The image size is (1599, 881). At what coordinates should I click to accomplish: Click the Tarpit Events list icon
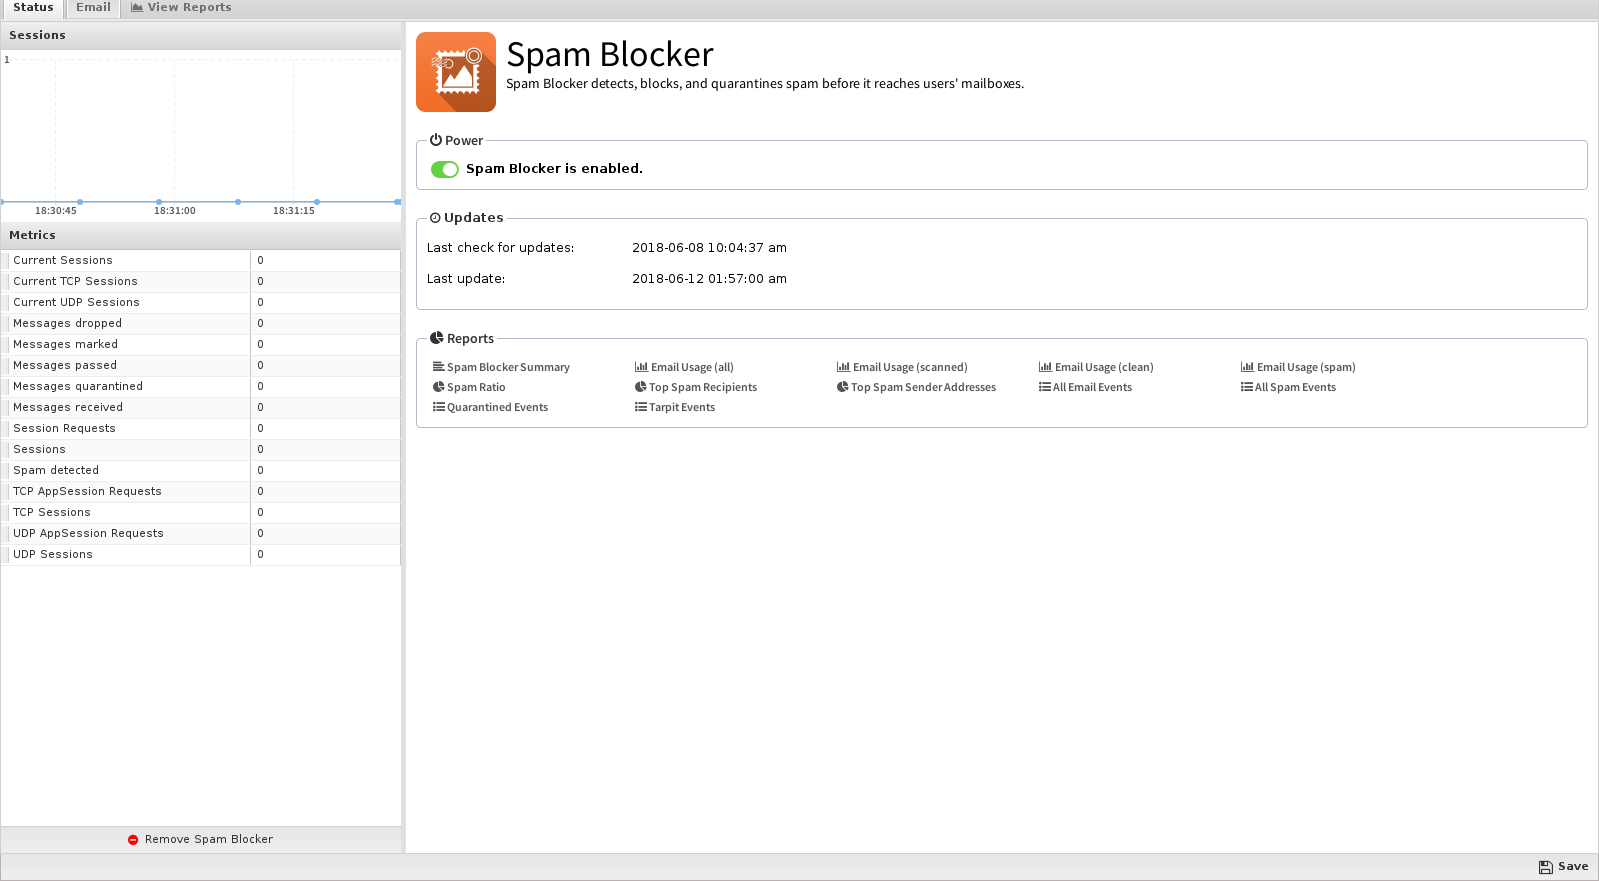tap(641, 407)
